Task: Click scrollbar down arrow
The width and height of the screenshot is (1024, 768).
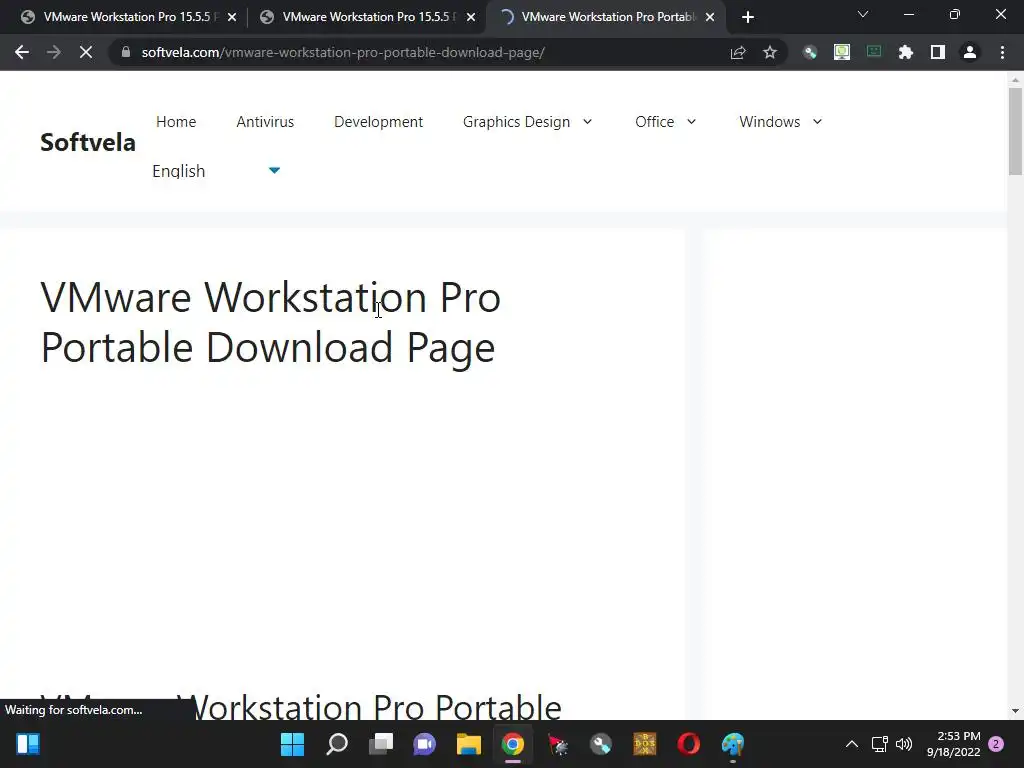Action: point(1015,711)
